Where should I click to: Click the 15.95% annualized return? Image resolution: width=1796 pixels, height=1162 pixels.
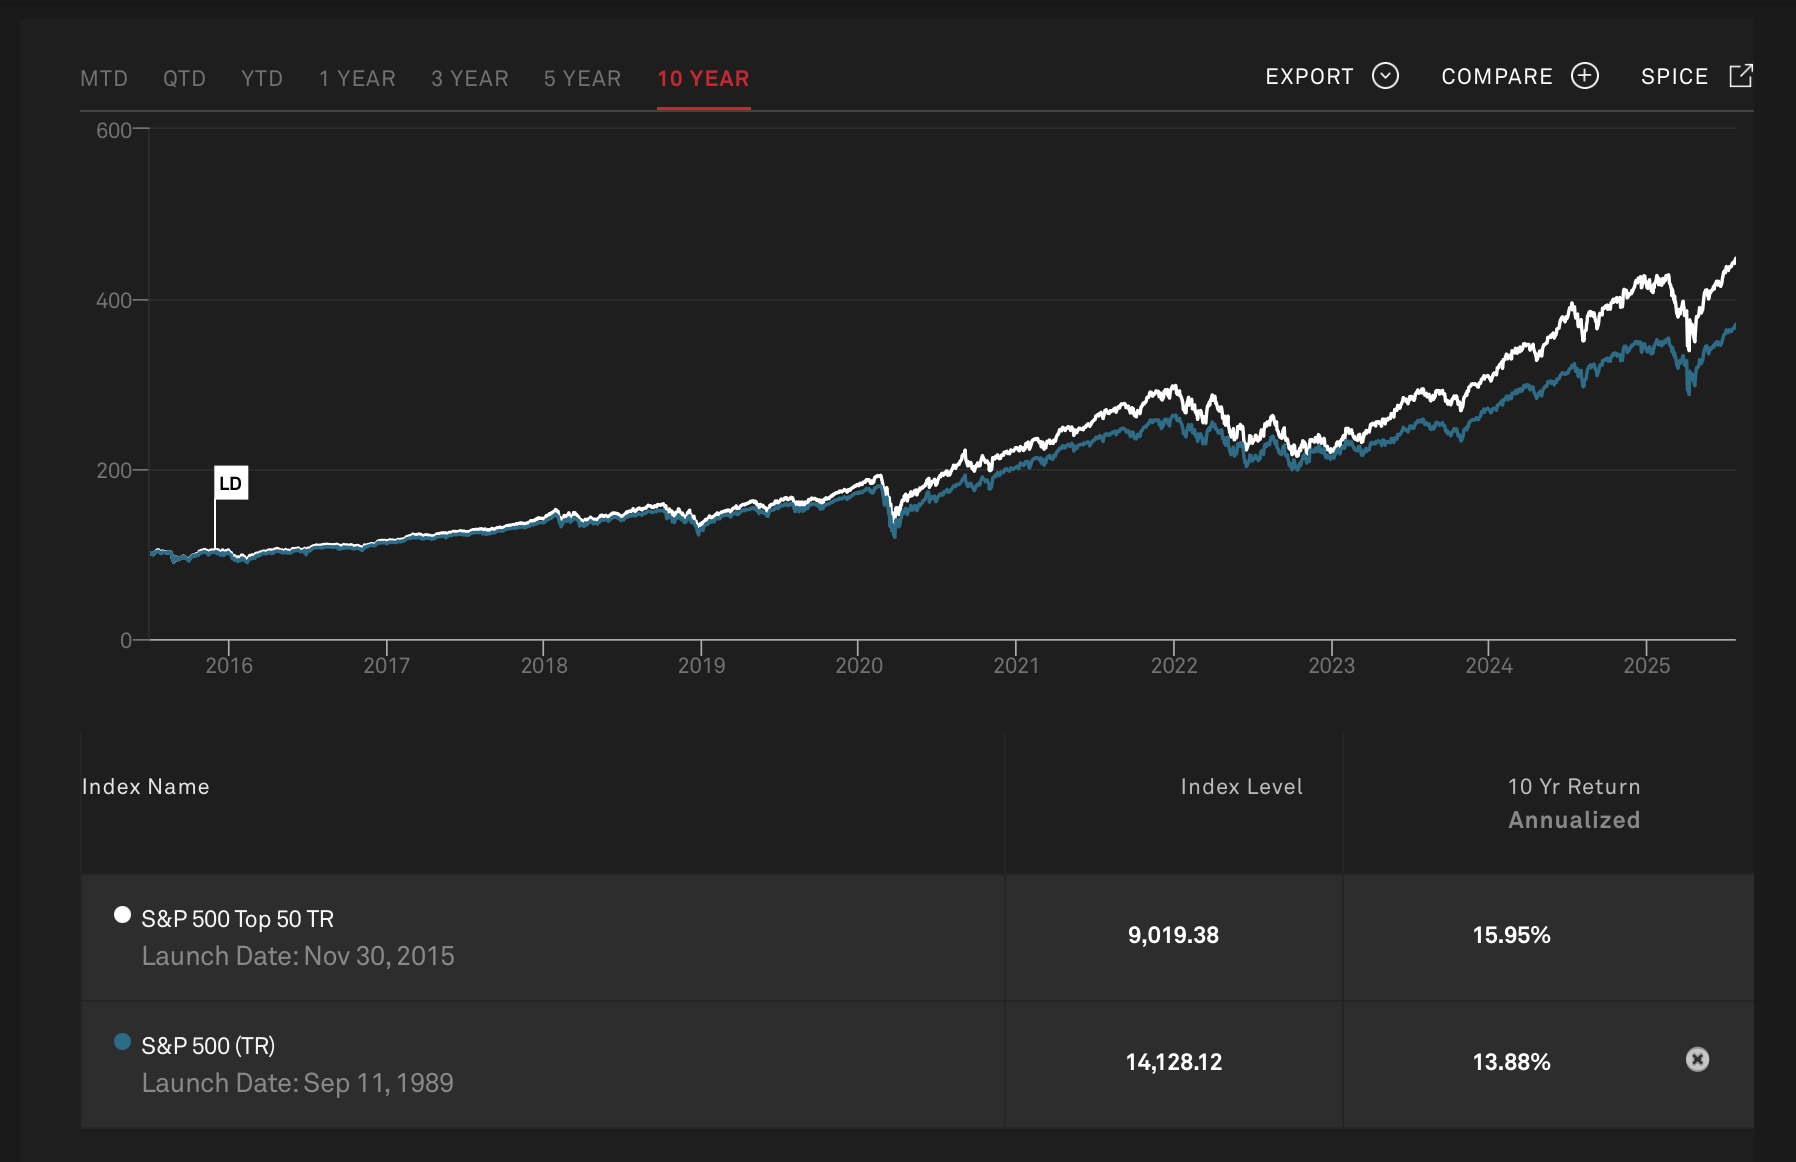(1511, 935)
